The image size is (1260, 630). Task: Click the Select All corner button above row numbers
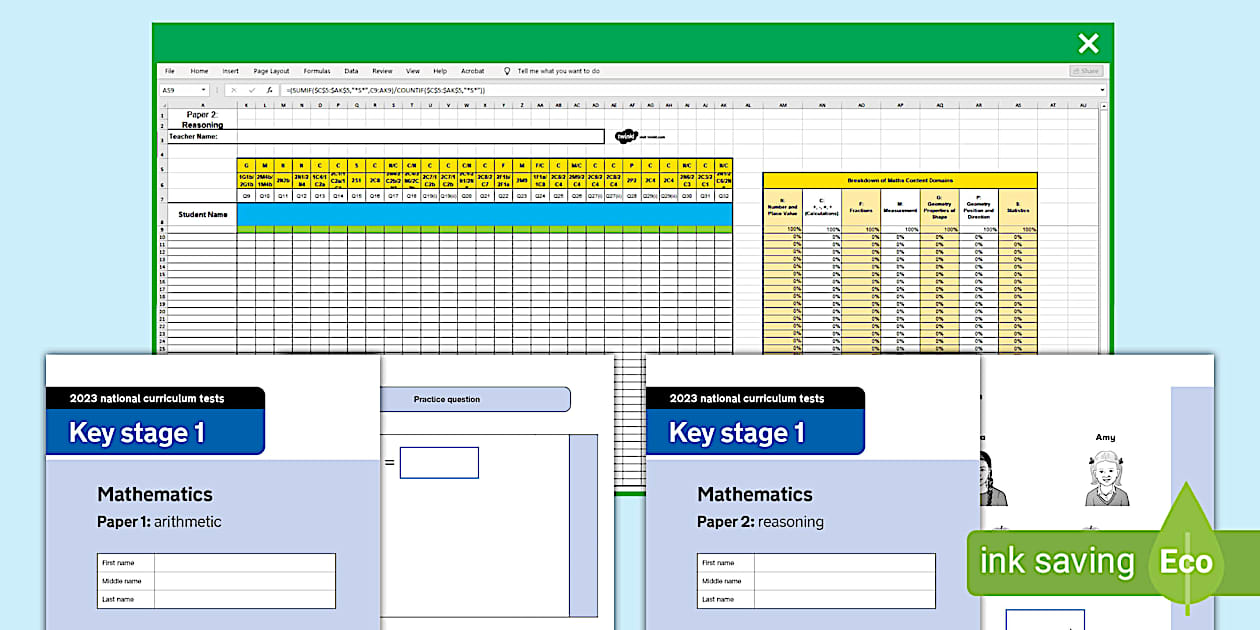[x=162, y=104]
